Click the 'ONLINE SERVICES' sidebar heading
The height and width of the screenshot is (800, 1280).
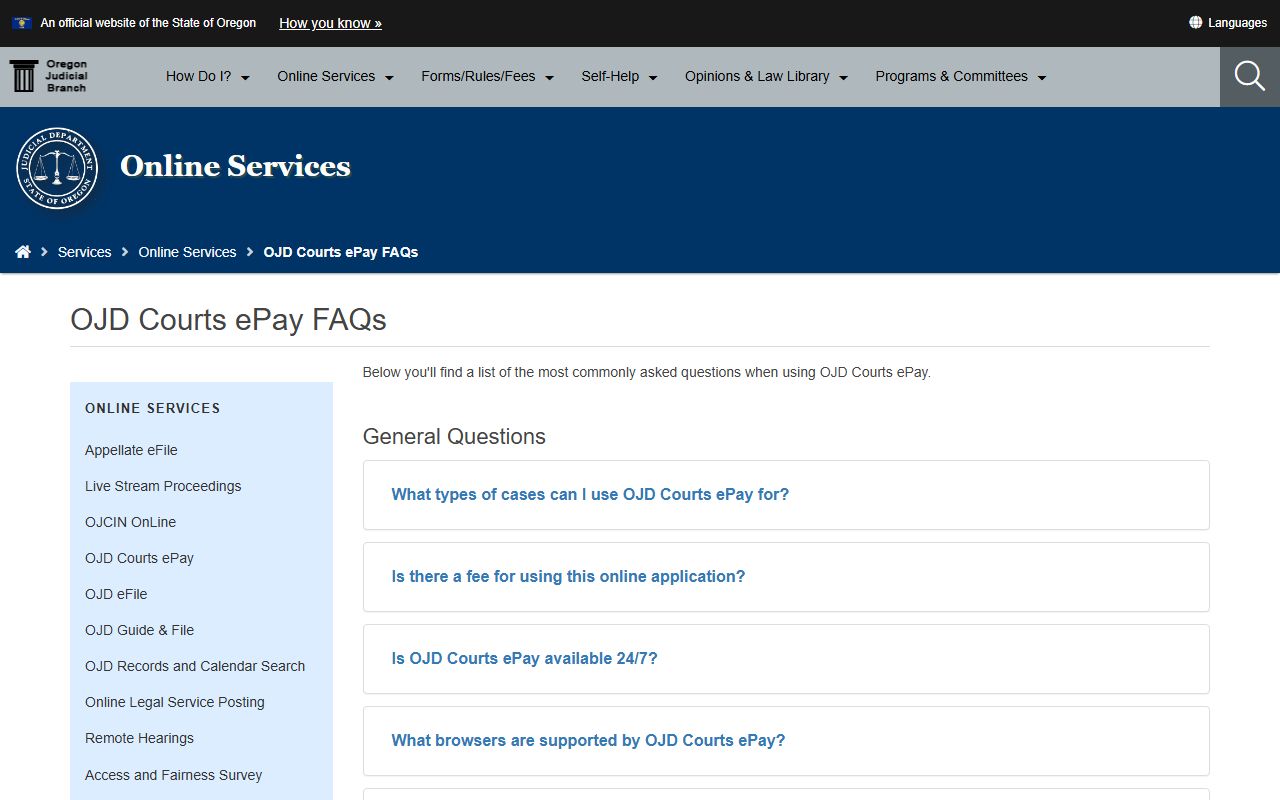point(153,408)
